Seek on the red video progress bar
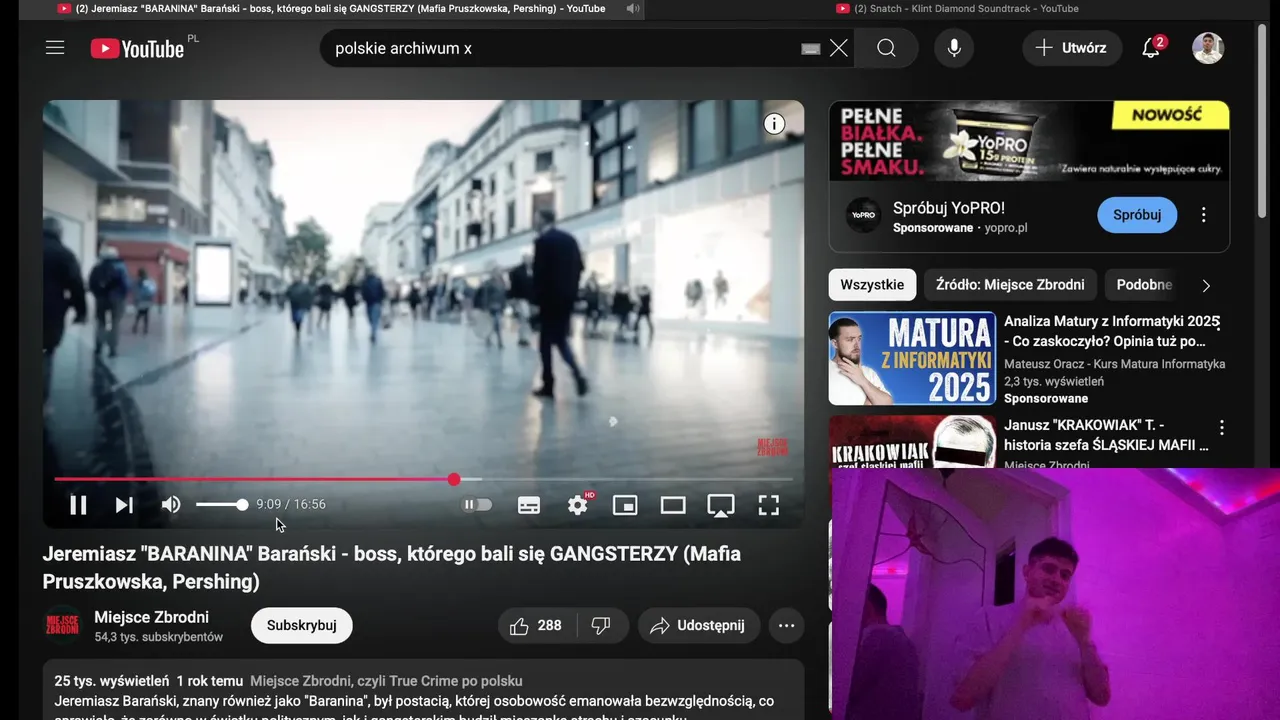This screenshot has height=720, width=1280. click(423, 480)
